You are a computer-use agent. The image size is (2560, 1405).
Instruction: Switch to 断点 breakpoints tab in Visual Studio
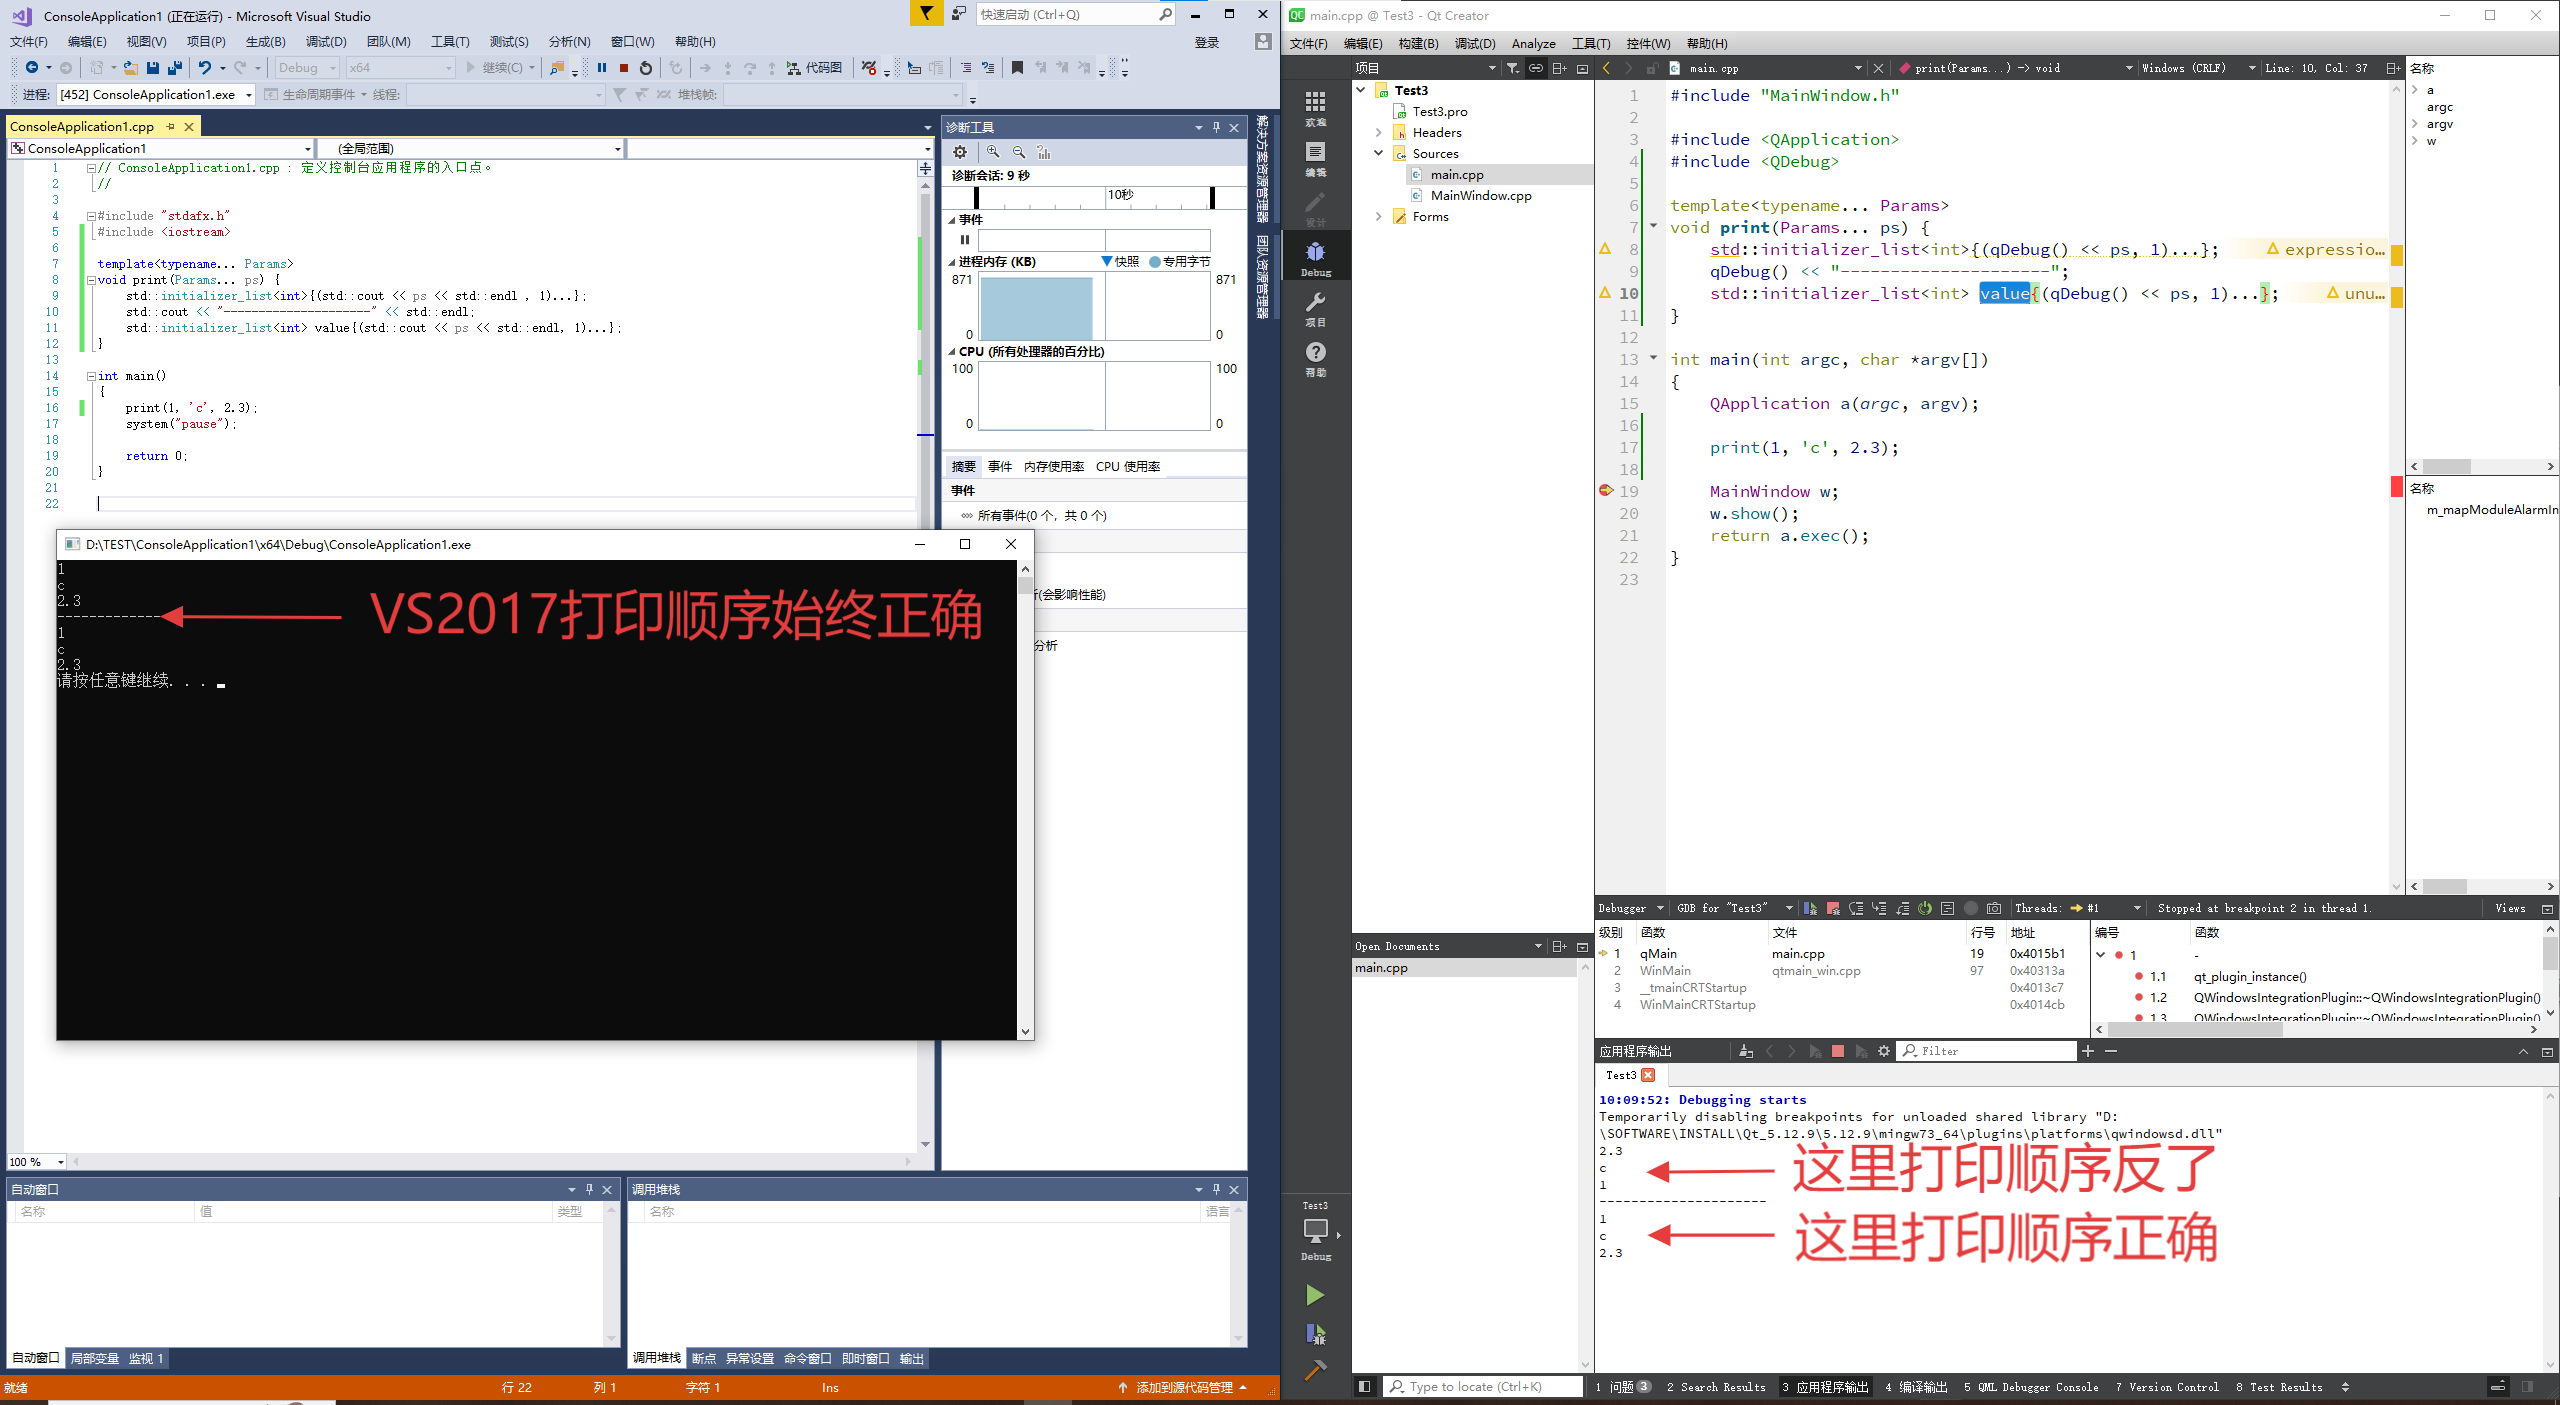(x=703, y=1358)
